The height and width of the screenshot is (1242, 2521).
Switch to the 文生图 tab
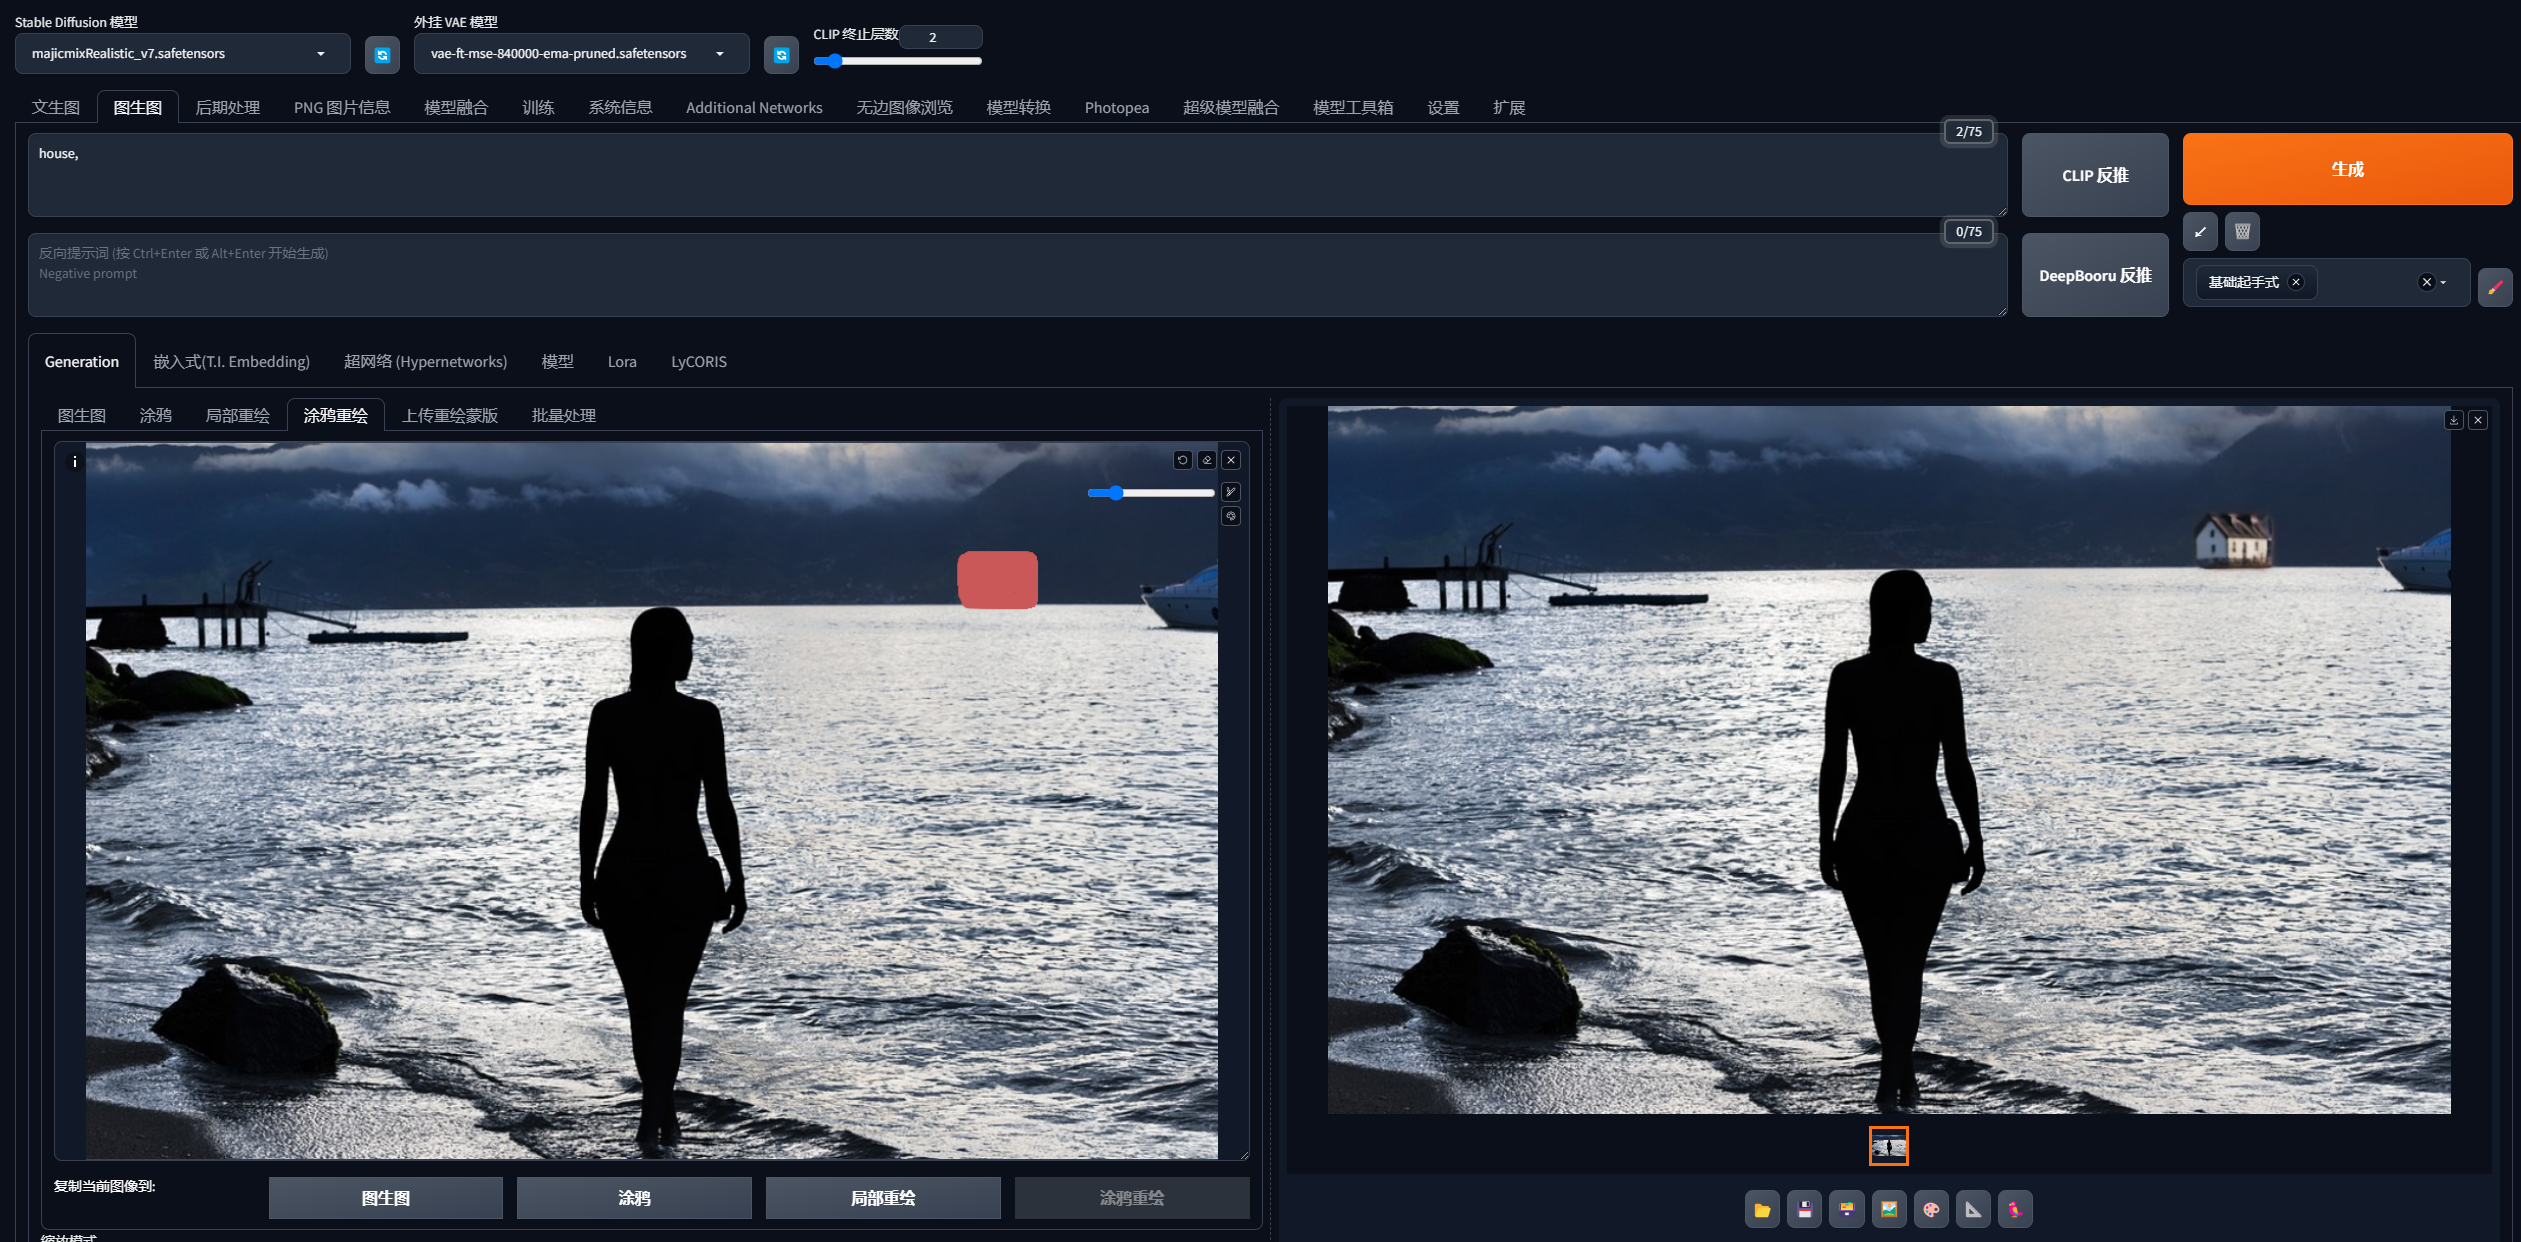tap(56, 107)
